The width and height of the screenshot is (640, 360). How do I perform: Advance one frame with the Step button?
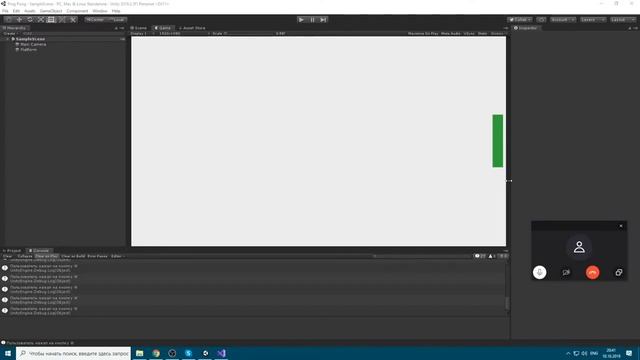(x=323, y=20)
